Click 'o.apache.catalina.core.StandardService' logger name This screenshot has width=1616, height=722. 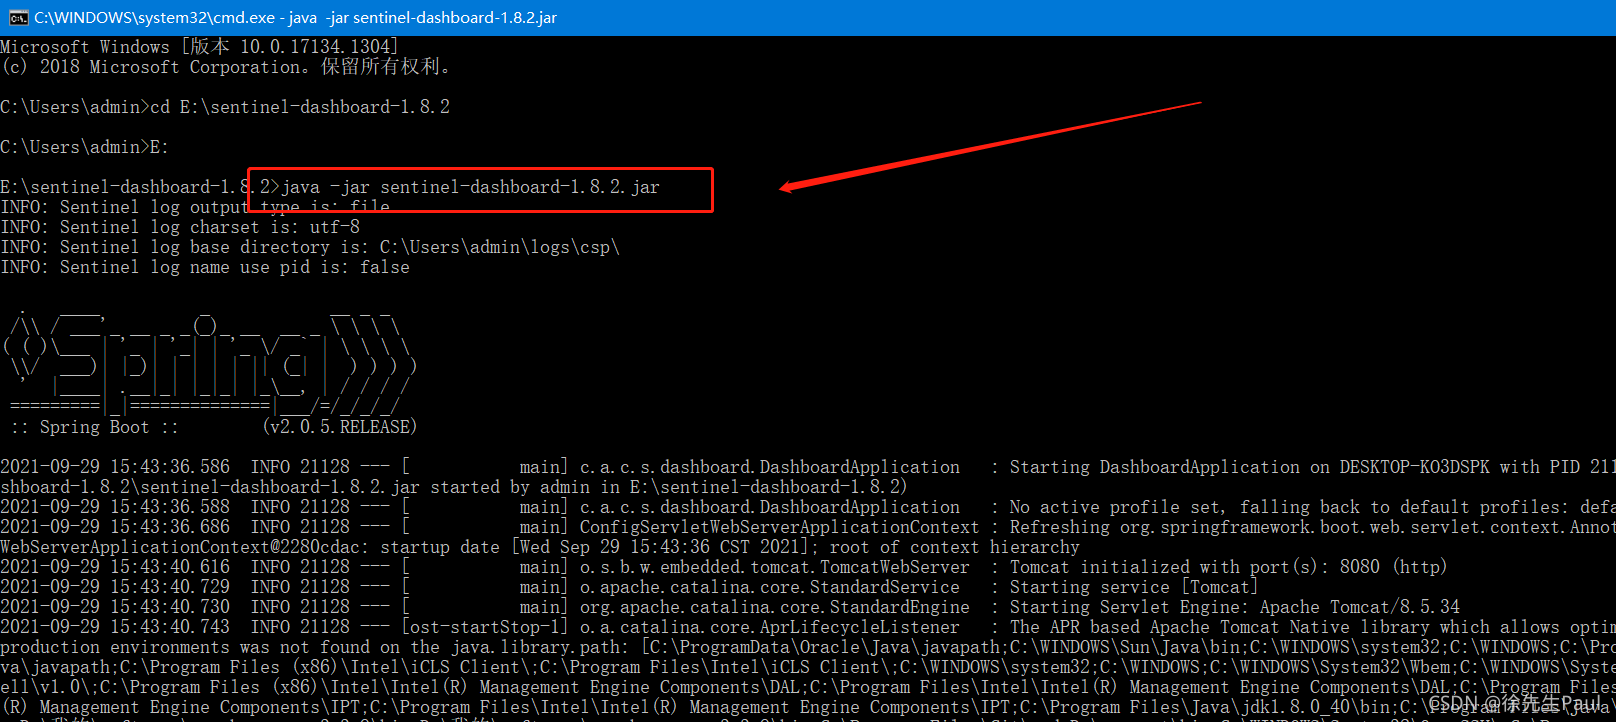(x=770, y=587)
